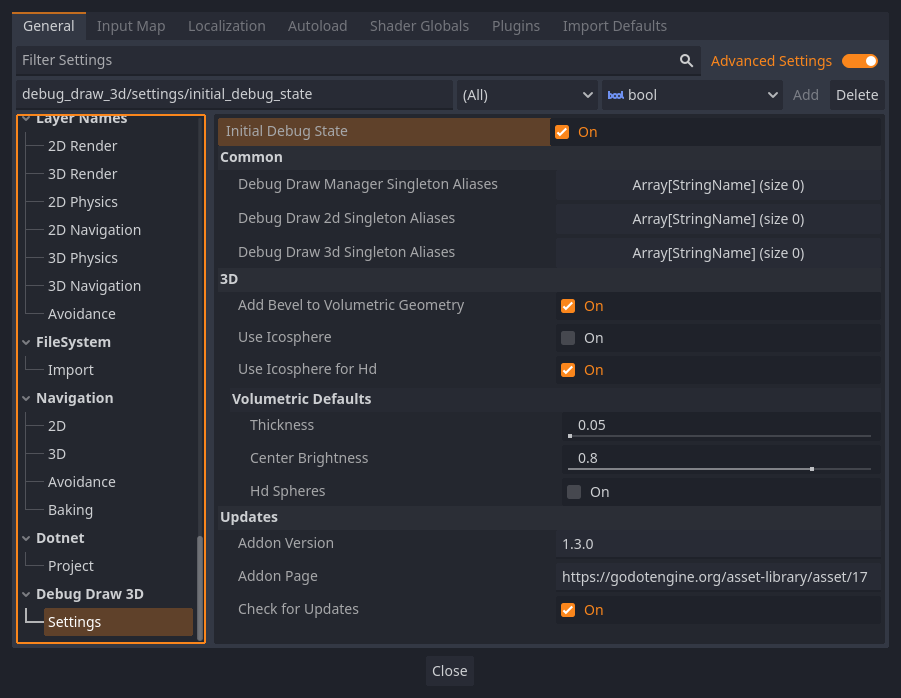Viewport: 901px width, 698px height.
Task: Edit Debug Draw 2d Singleton Aliases array
Action: (718, 219)
